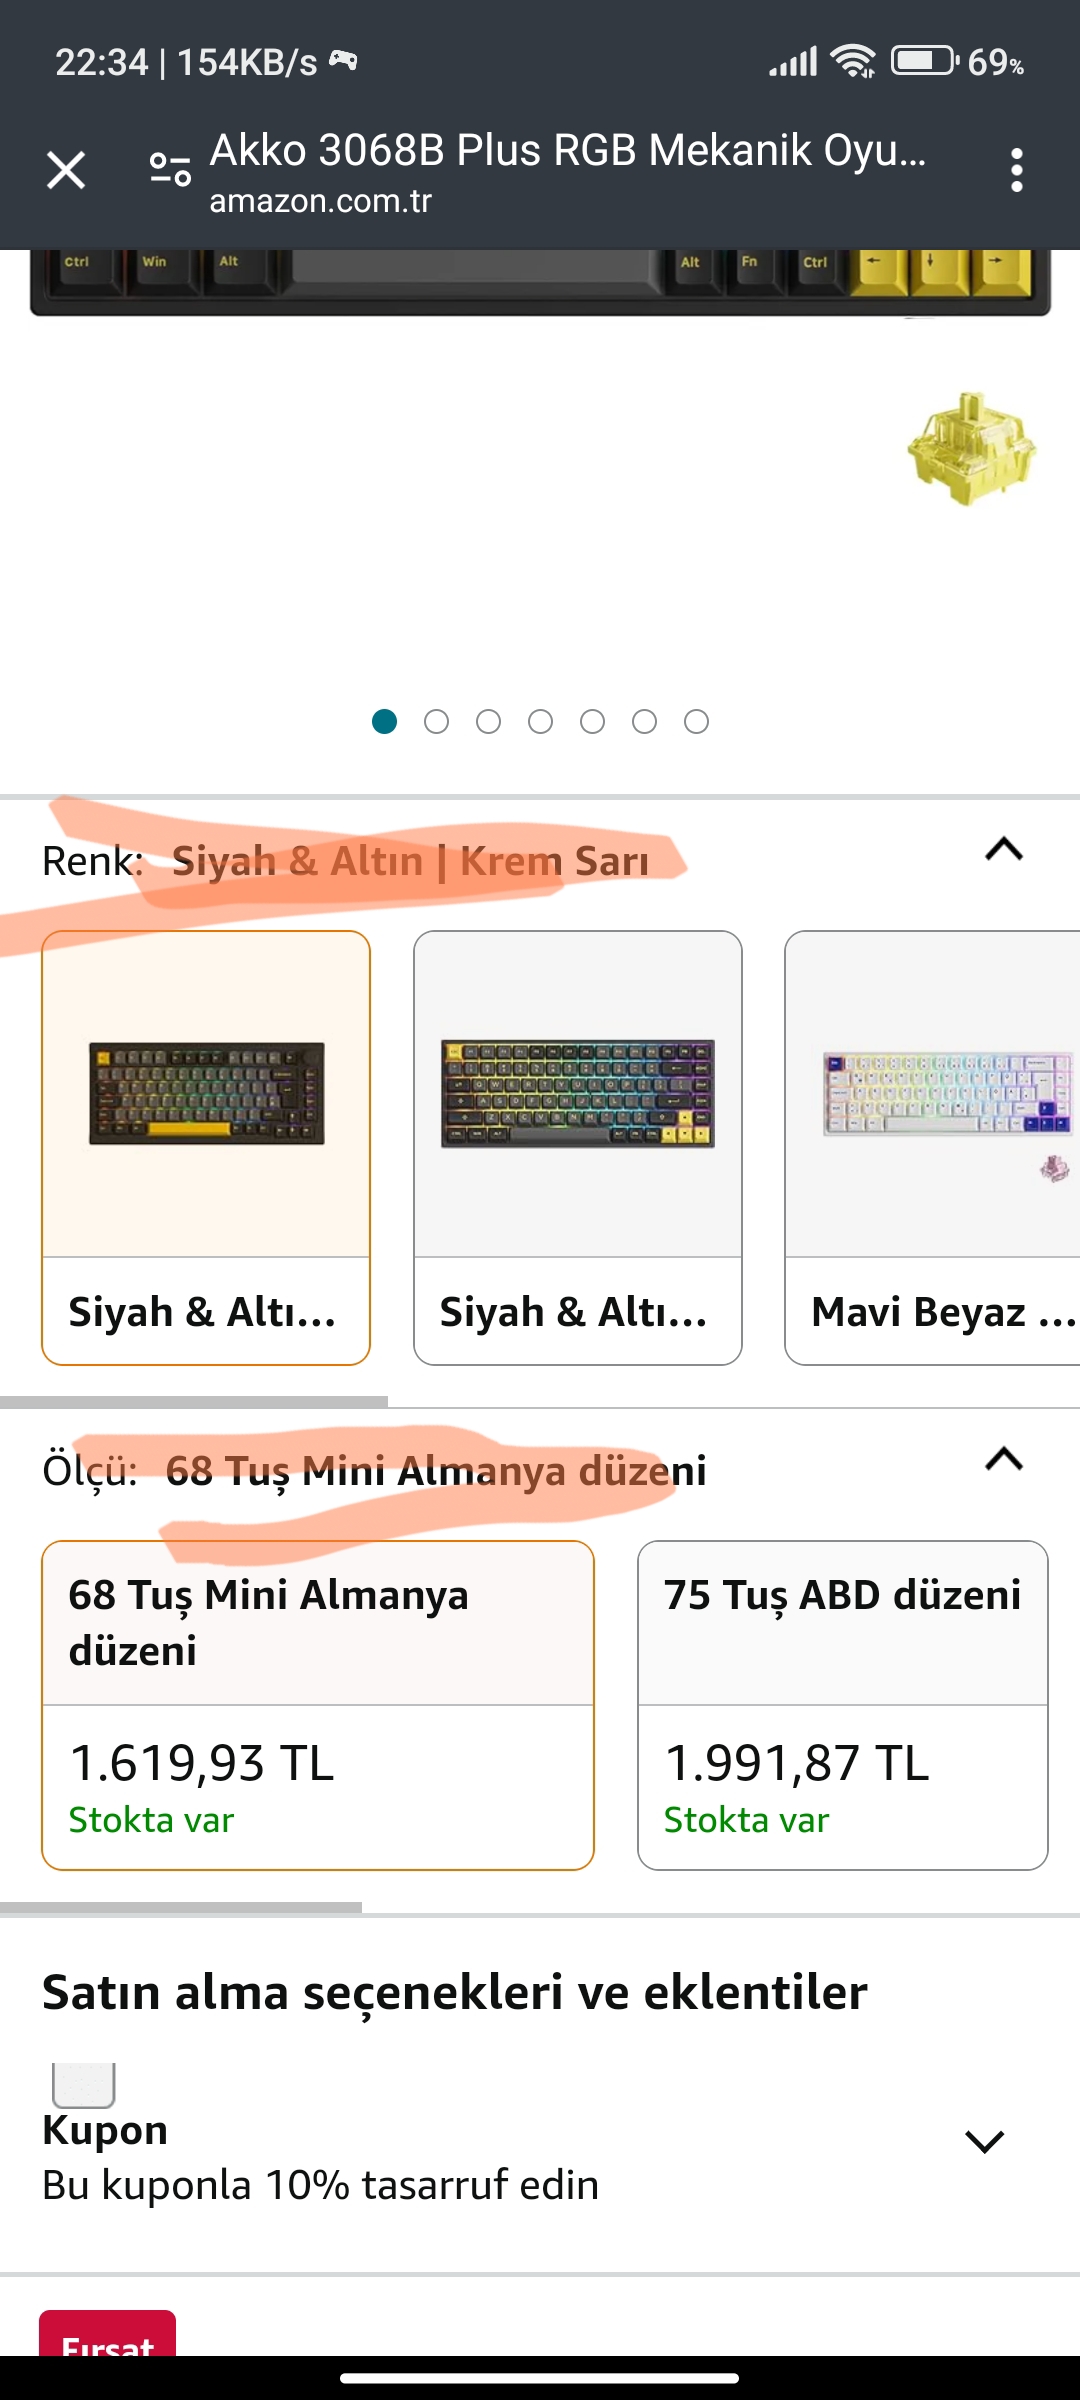The width and height of the screenshot is (1080, 2400).
Task: Select first Siyah & Altın color option
Action: [x=206, y=1147]
